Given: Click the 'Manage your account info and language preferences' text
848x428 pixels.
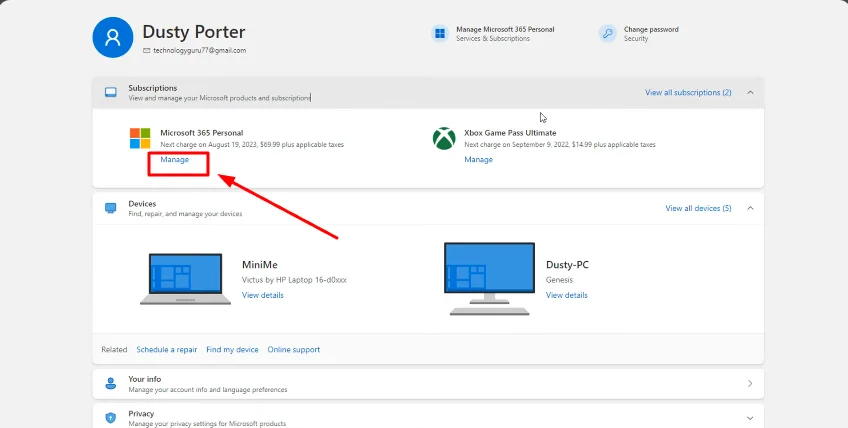Looking at the screenshot, I should pyautogui.click(x=208, y=390).
